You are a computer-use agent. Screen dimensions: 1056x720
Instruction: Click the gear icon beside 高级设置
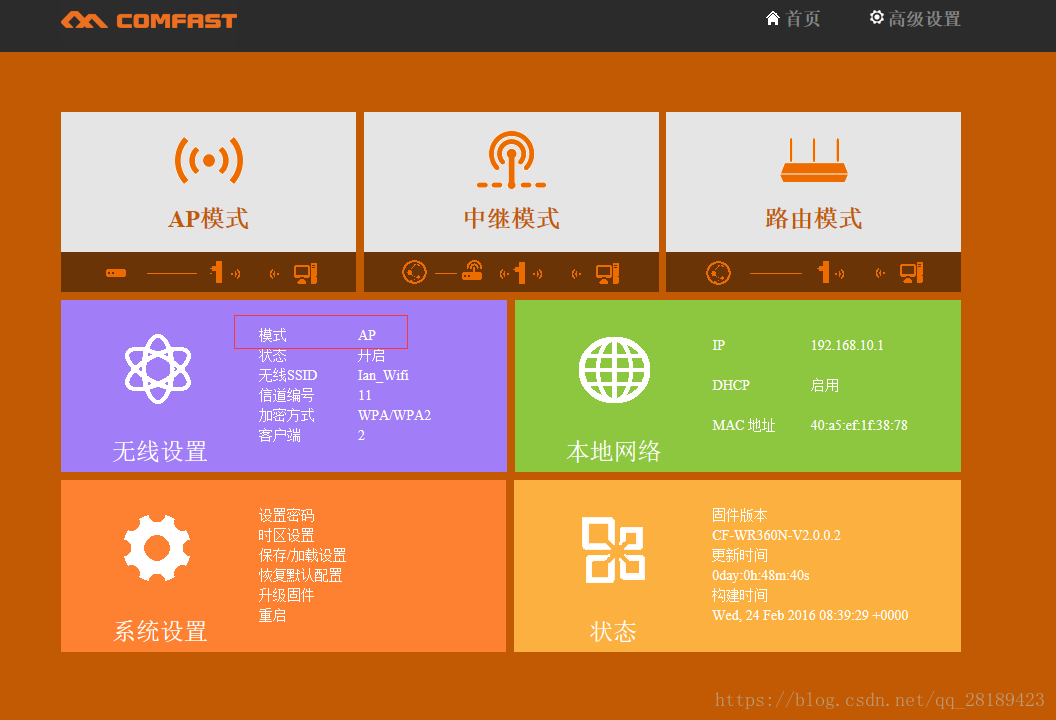pos(876,18)
